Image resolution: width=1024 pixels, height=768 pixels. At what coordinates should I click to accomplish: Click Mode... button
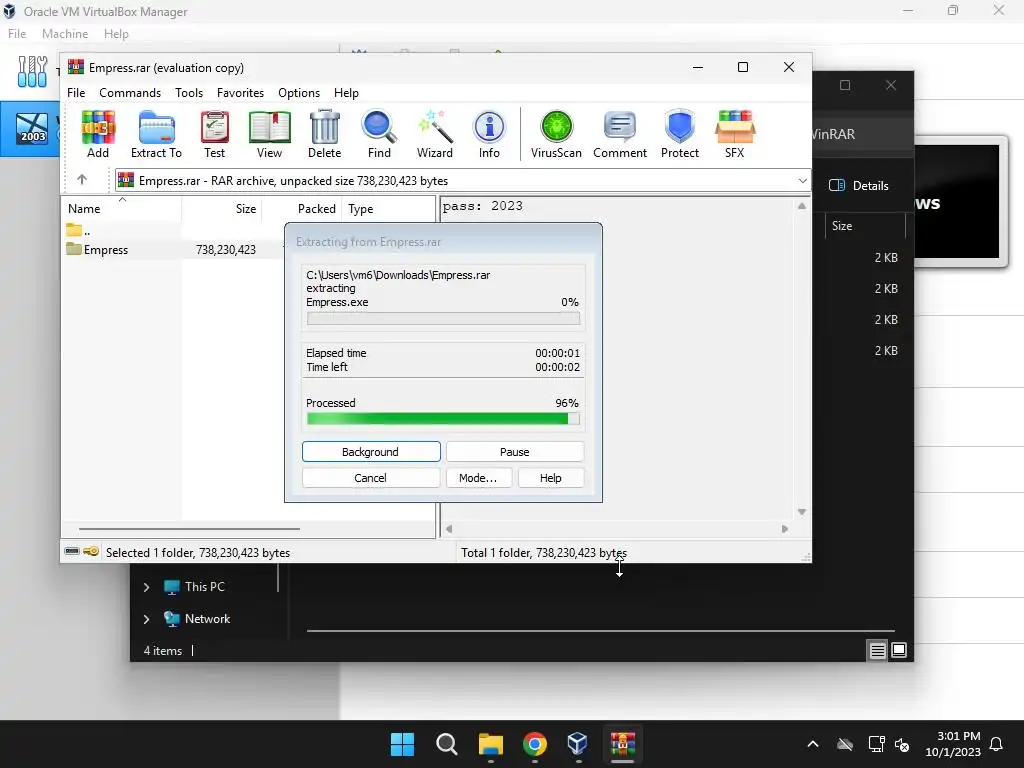point(478,478)
